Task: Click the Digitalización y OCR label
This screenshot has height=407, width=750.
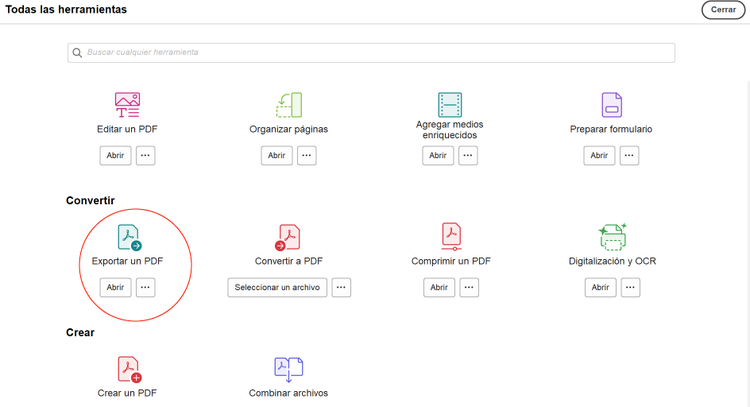Action: click(612, 261)
